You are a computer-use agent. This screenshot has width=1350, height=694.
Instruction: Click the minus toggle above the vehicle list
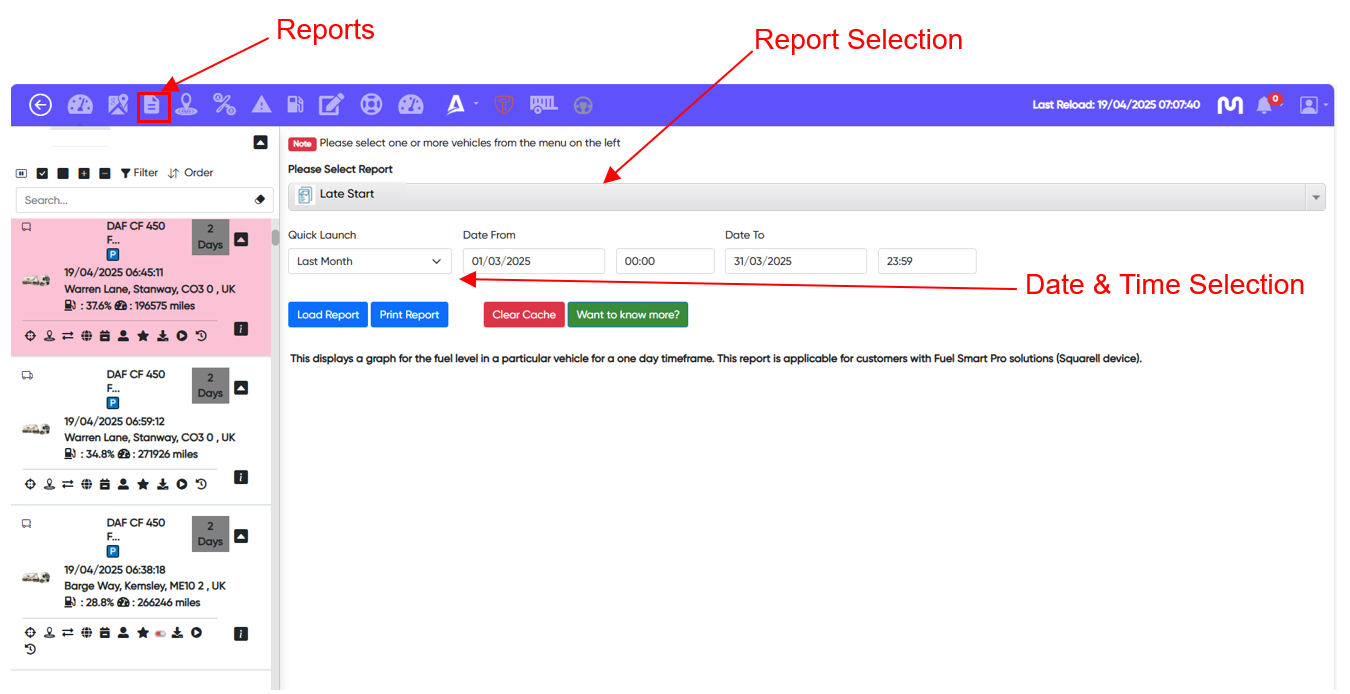(x=105, y=172)
